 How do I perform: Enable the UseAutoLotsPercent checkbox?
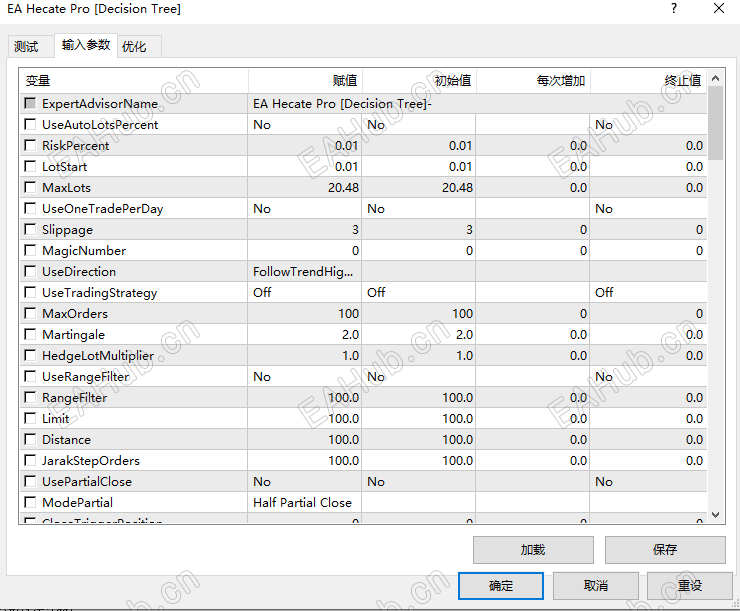pos(30,125)
